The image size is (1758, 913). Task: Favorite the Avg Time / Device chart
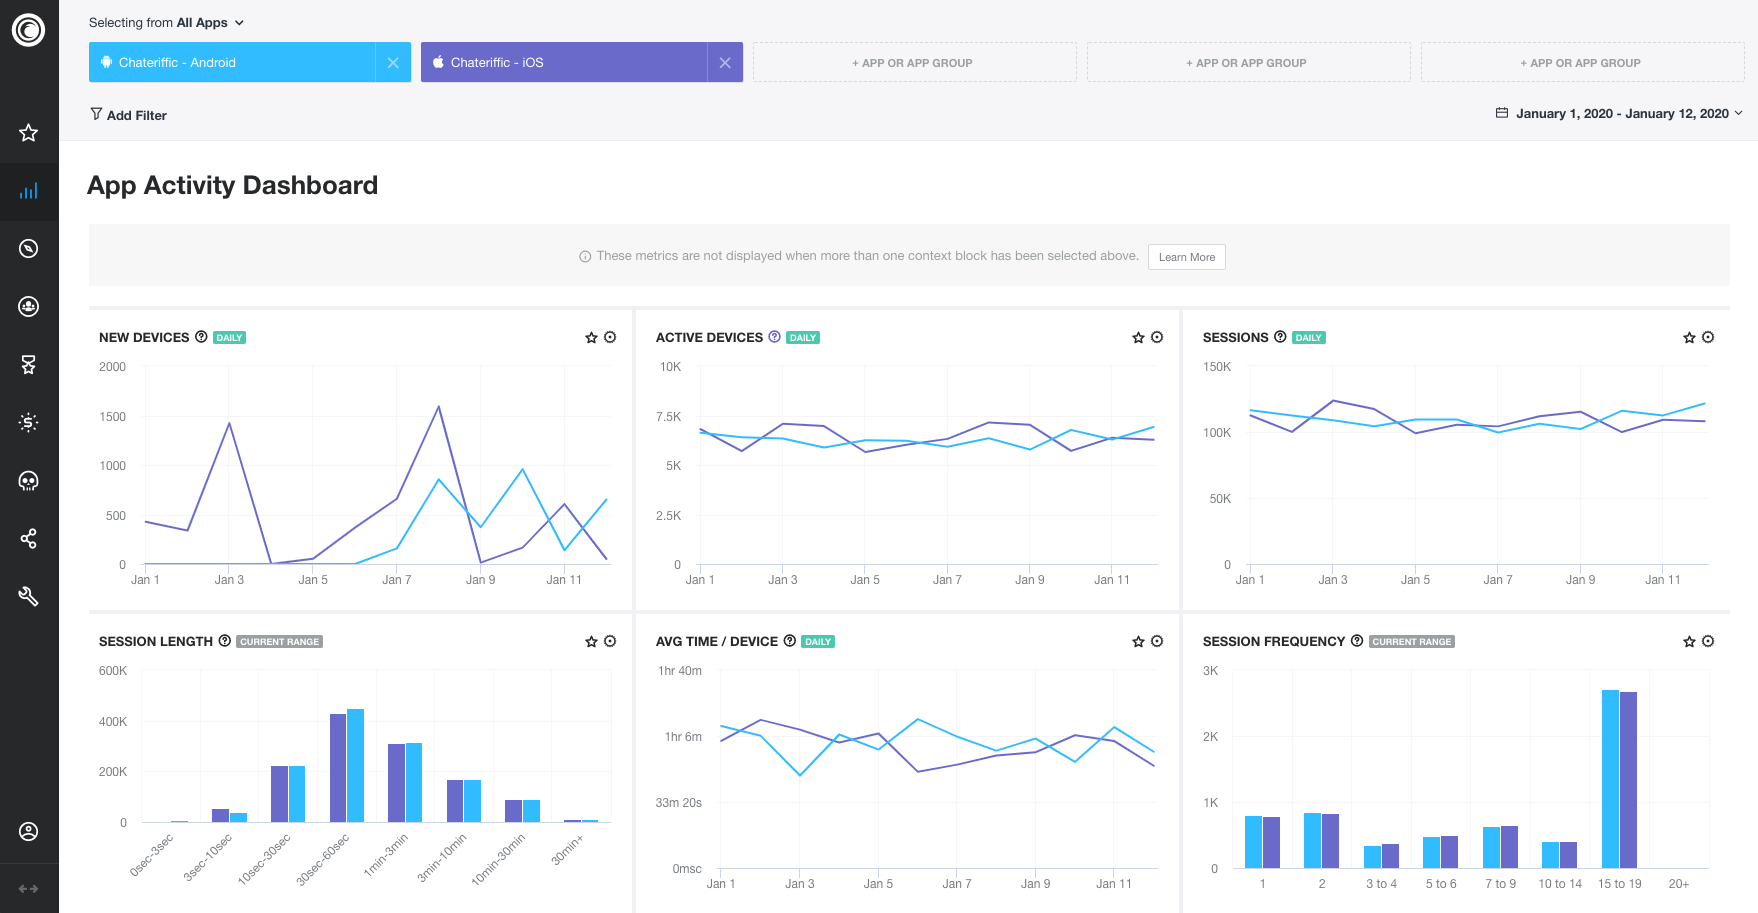(1138, 642)
